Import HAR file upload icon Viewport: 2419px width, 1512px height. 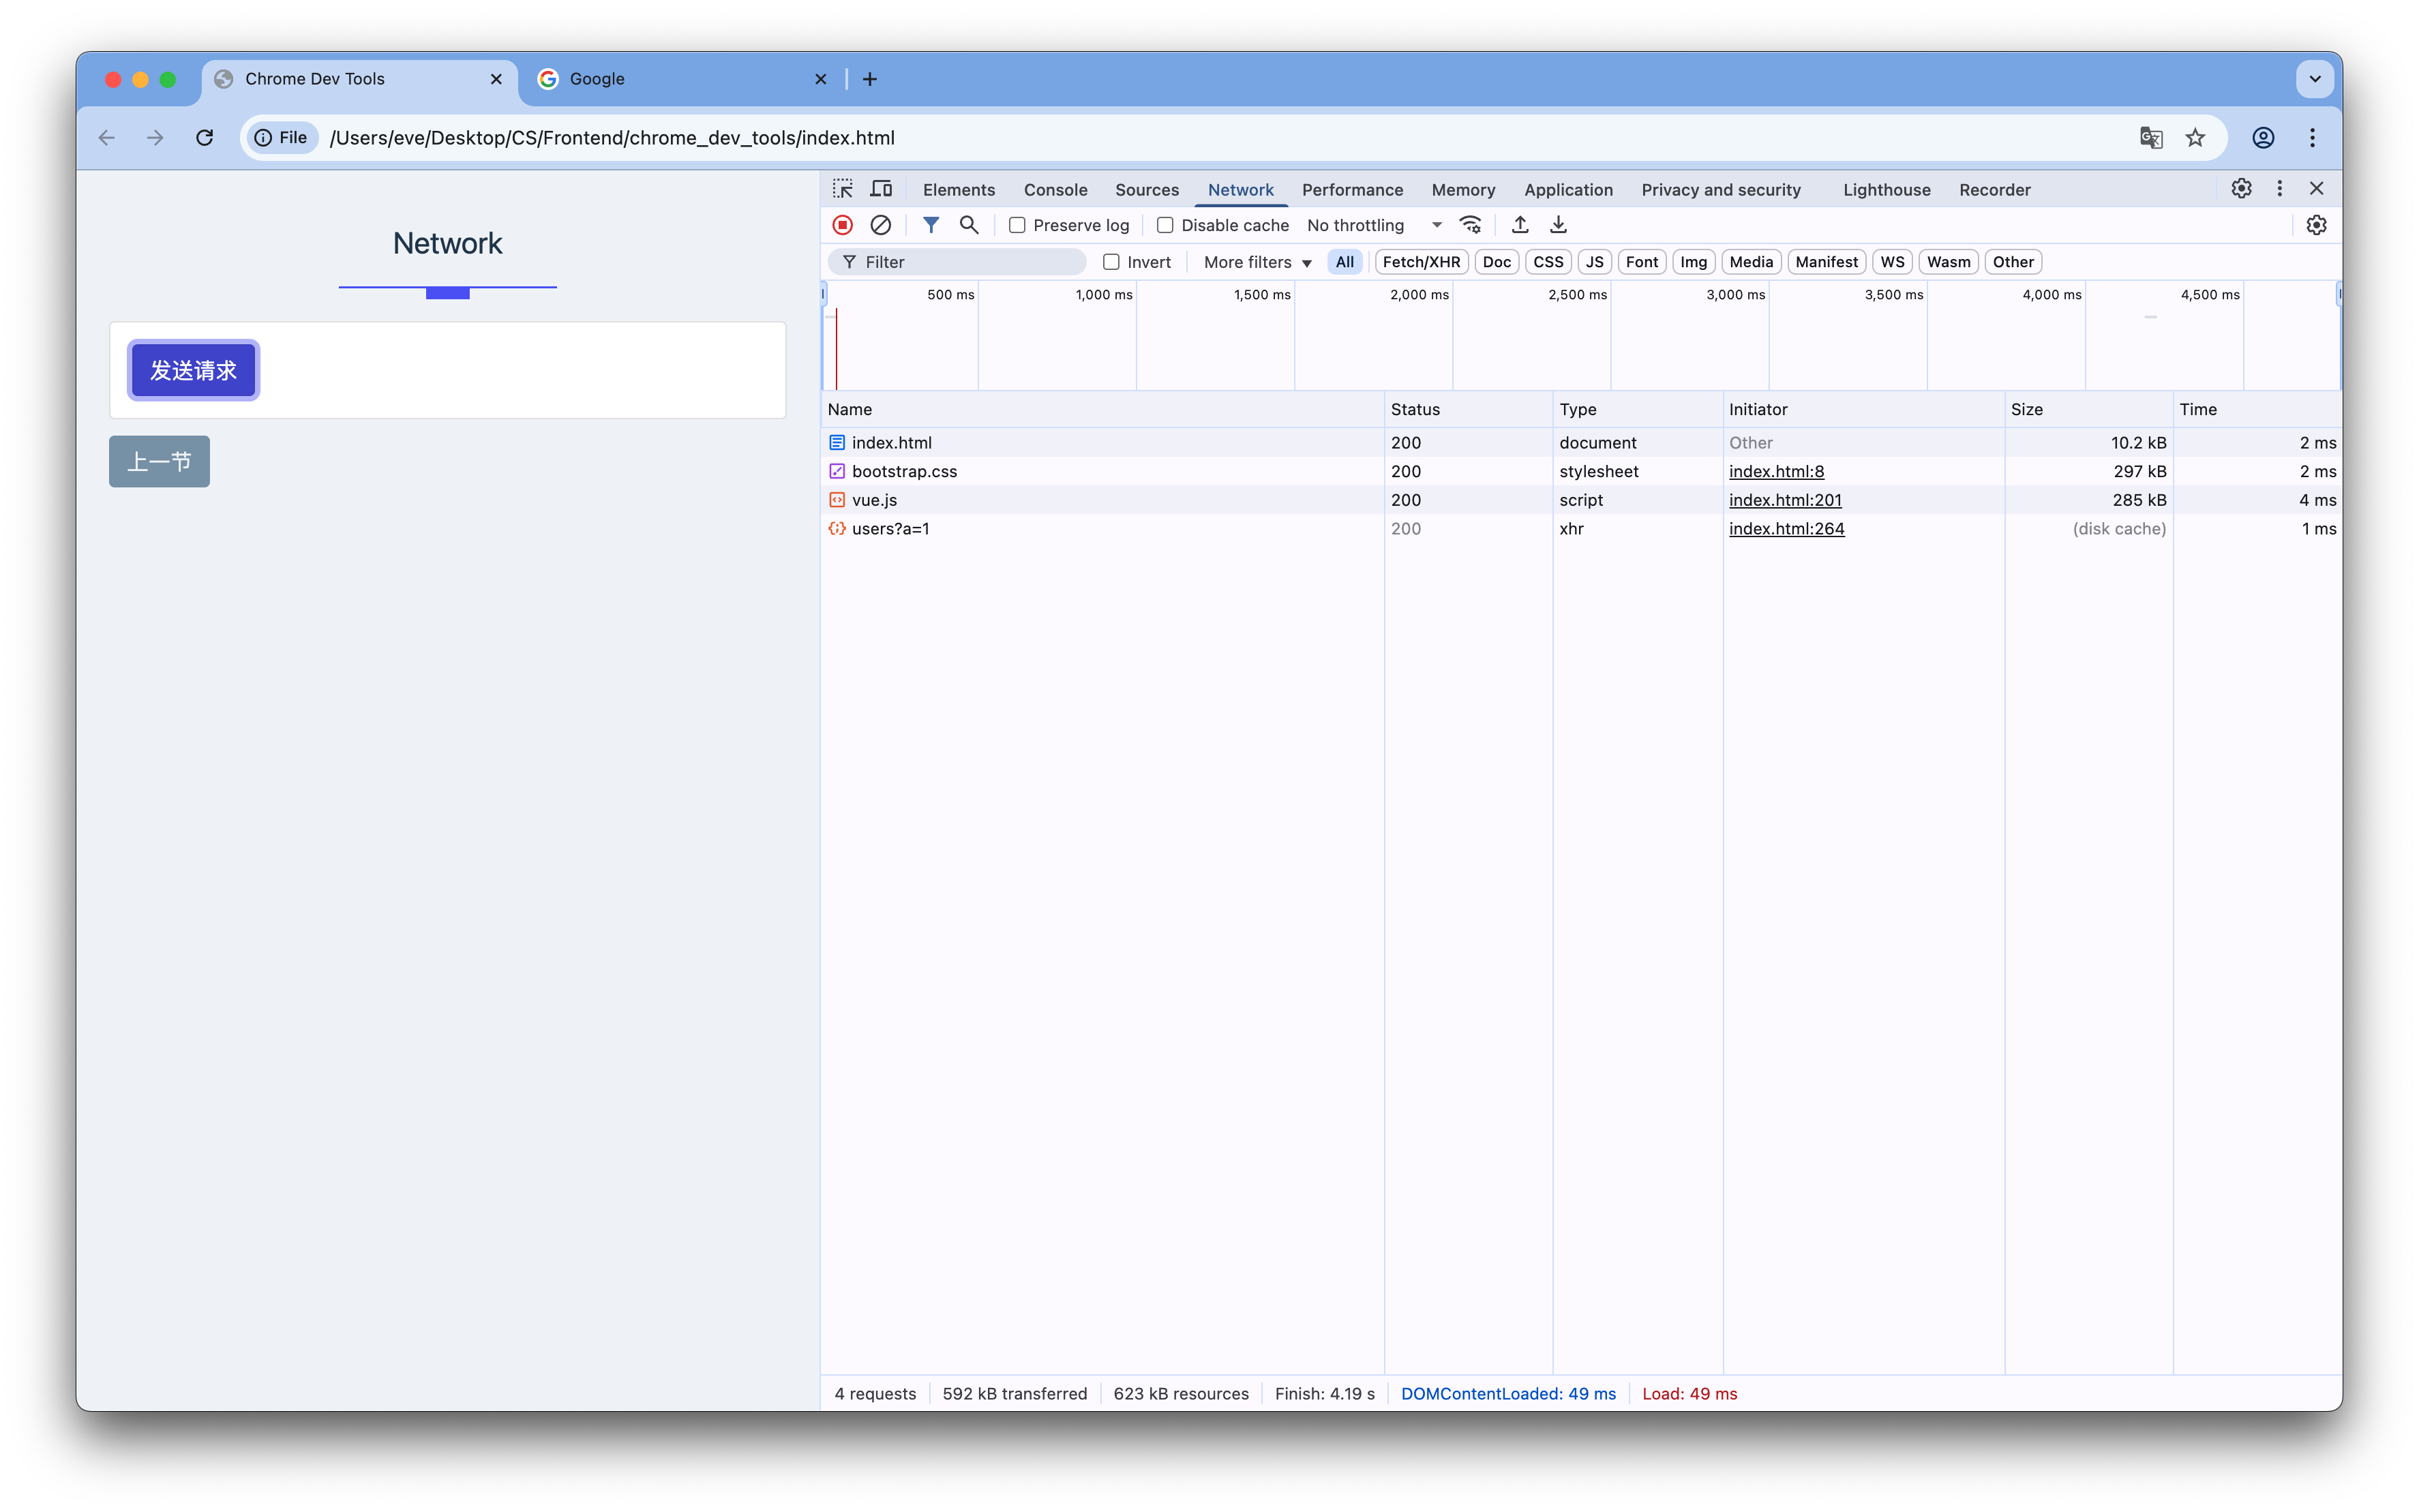pyautogui.click(x=1519, y=225)
